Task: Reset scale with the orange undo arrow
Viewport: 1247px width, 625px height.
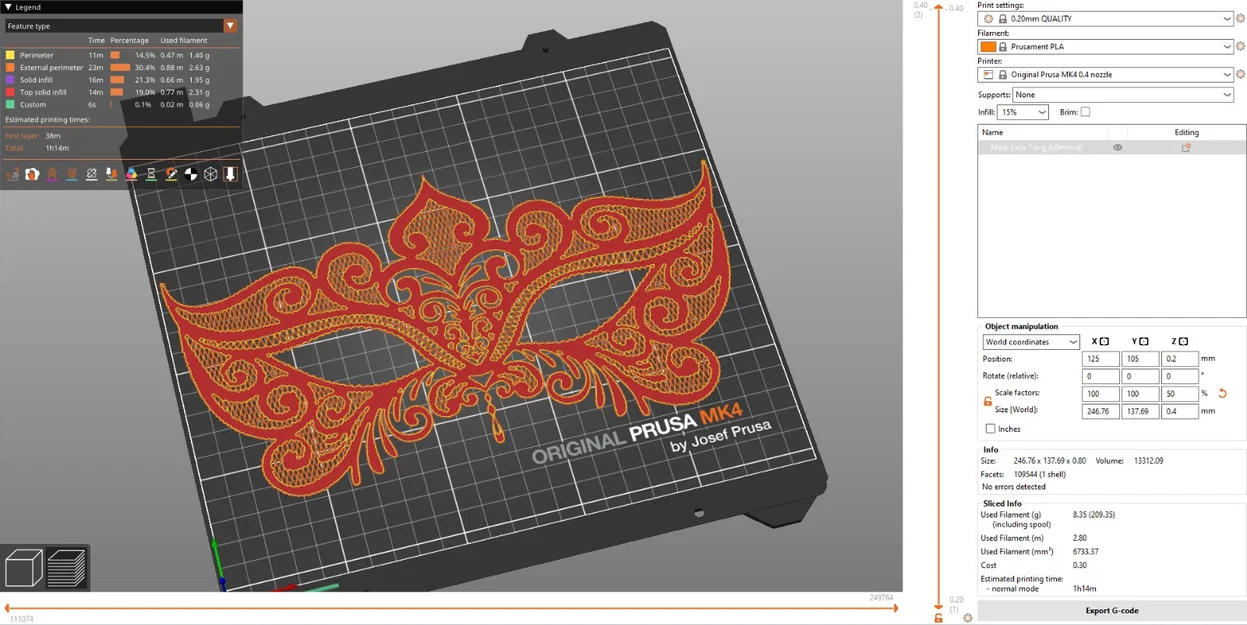Action: 1222,394
